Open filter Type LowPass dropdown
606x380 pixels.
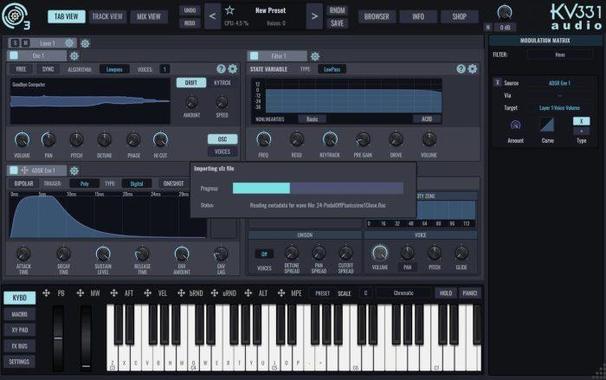[x=332, y=69]
